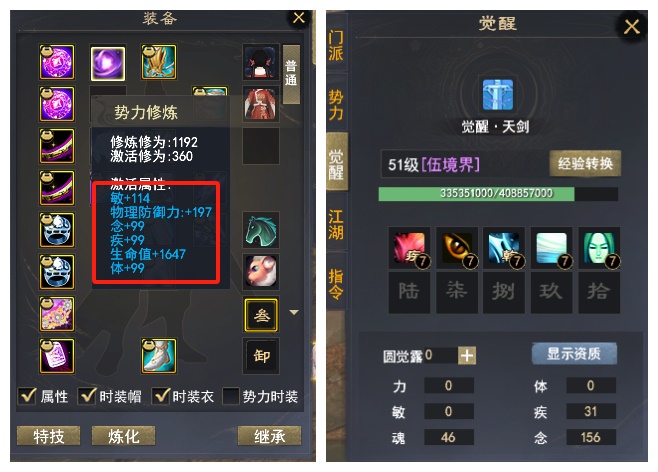The height and width of the screenshot is (472, 658).
Task: Click the purple swirl orb equipment icon
Action: [108, 63]
